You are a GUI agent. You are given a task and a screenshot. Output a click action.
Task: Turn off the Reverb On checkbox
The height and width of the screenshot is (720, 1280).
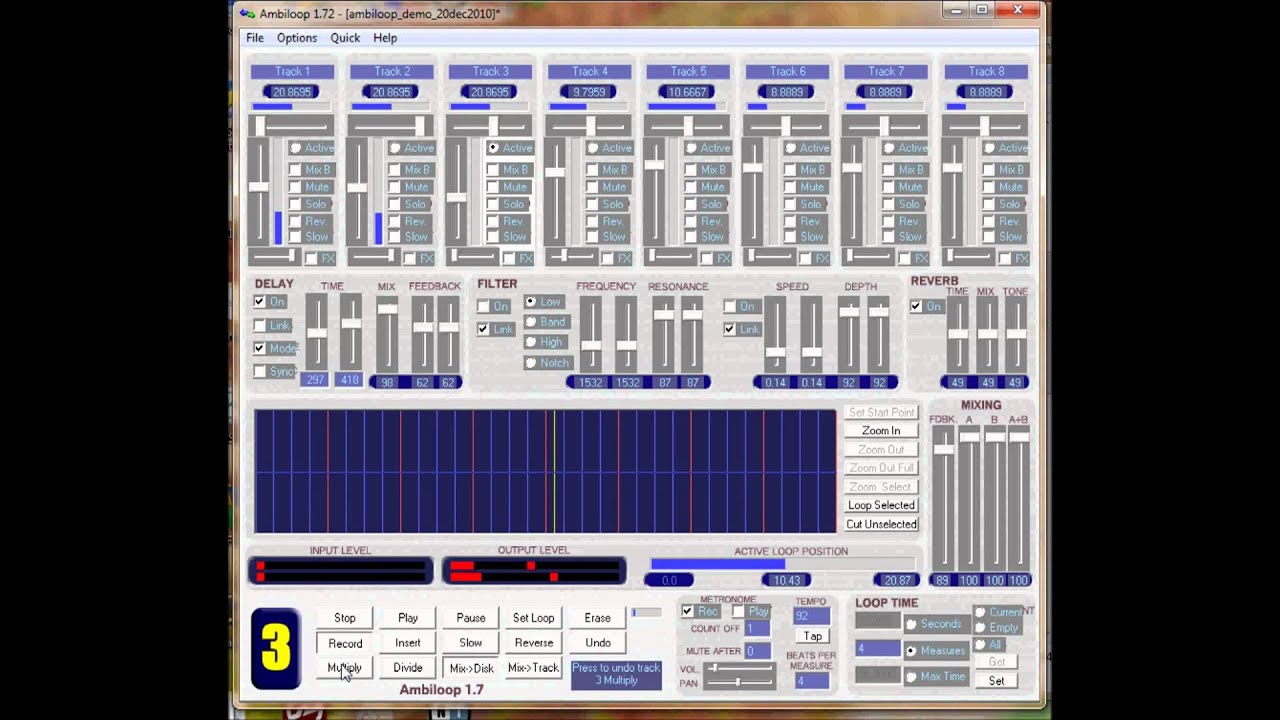916,306
